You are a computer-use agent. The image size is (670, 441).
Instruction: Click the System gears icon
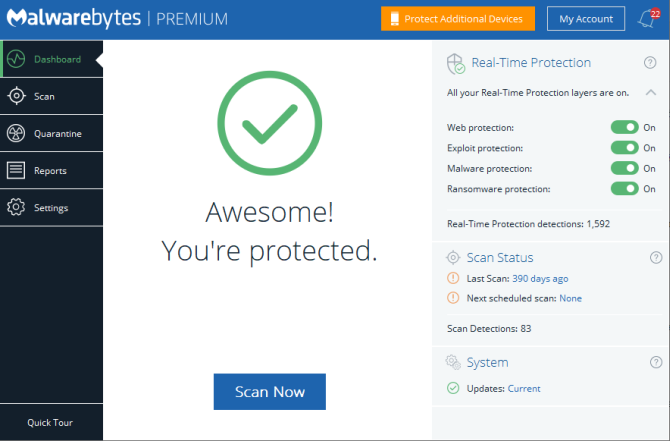pos(454,362)
